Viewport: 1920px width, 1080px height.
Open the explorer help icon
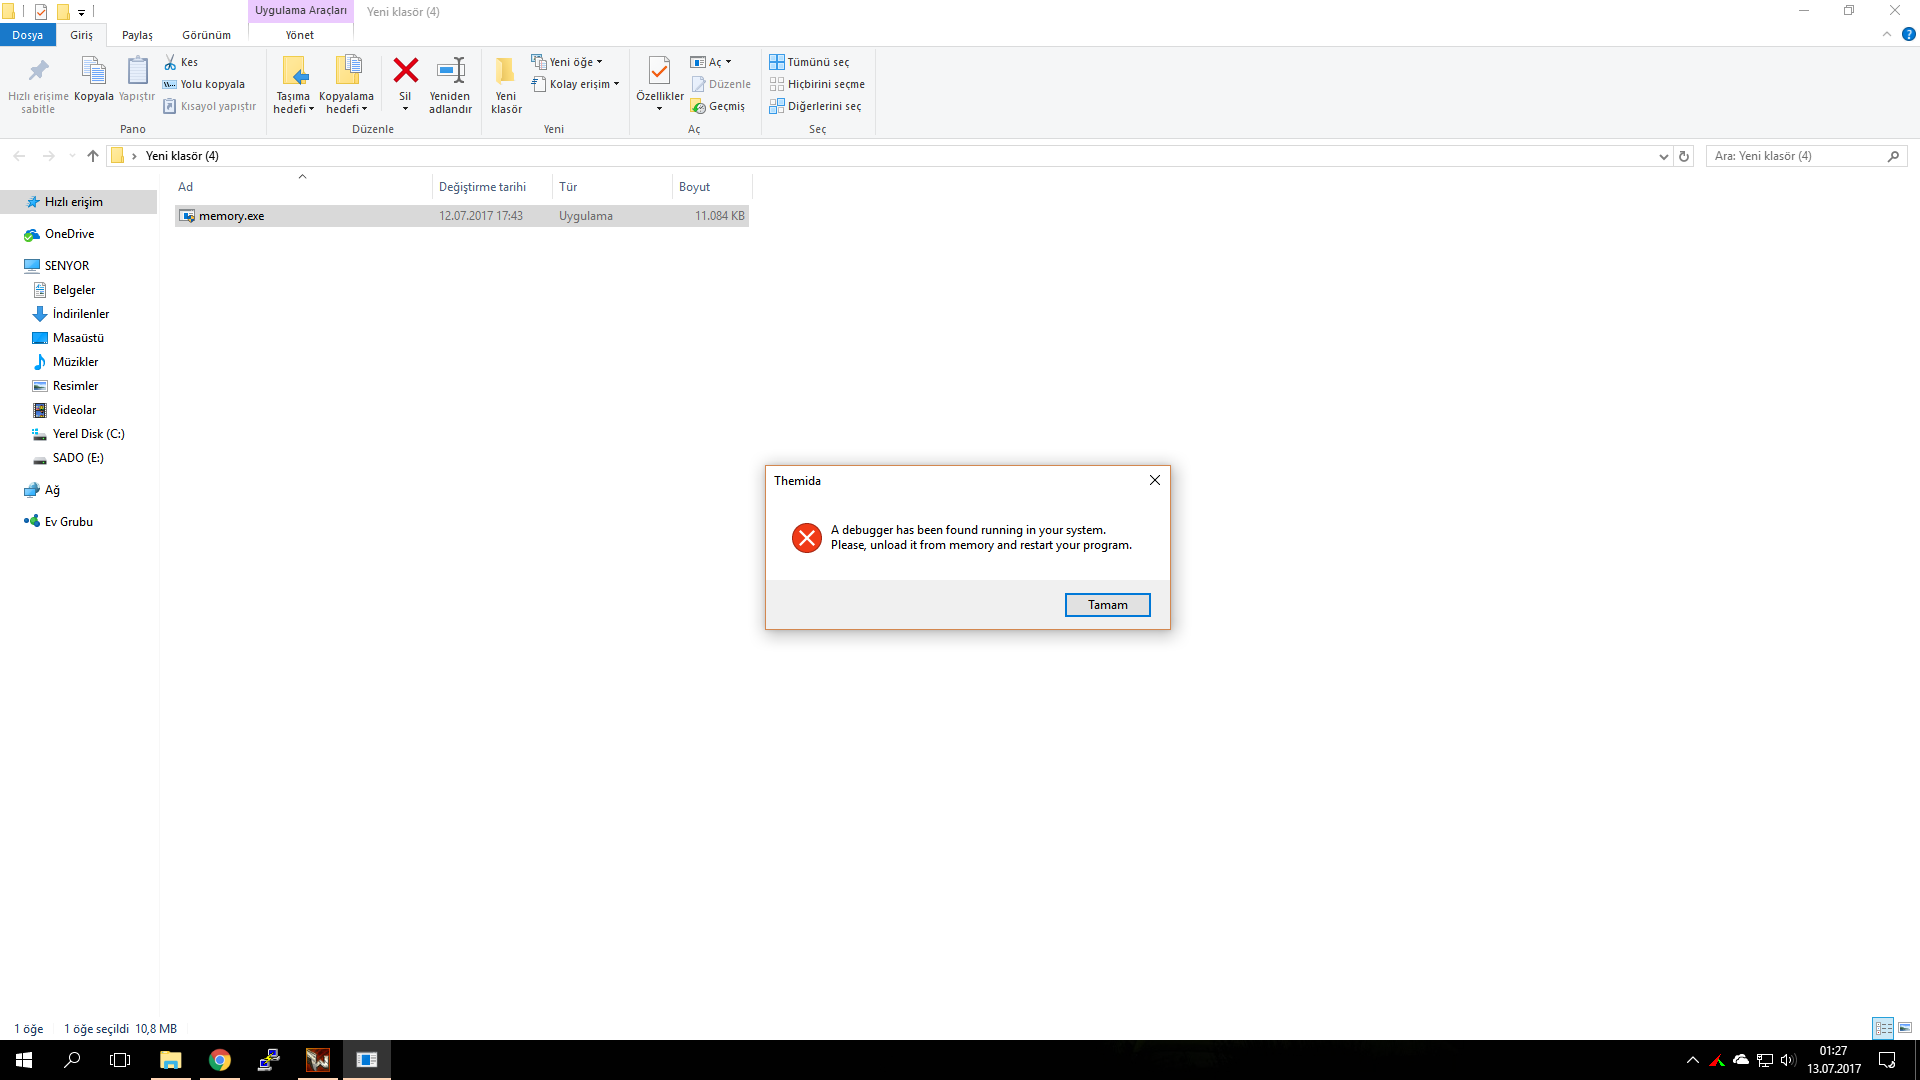1908,34
